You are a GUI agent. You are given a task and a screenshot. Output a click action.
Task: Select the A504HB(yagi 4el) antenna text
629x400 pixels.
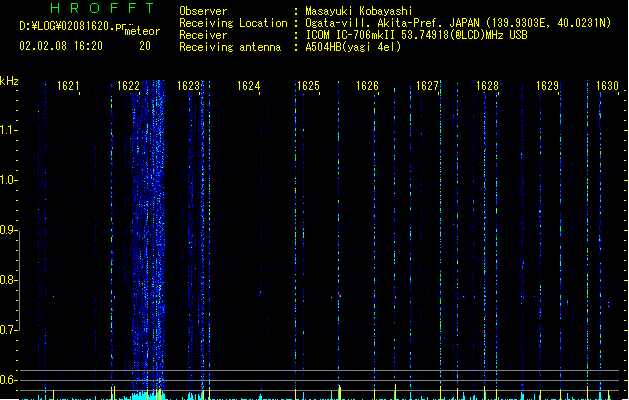353,47
